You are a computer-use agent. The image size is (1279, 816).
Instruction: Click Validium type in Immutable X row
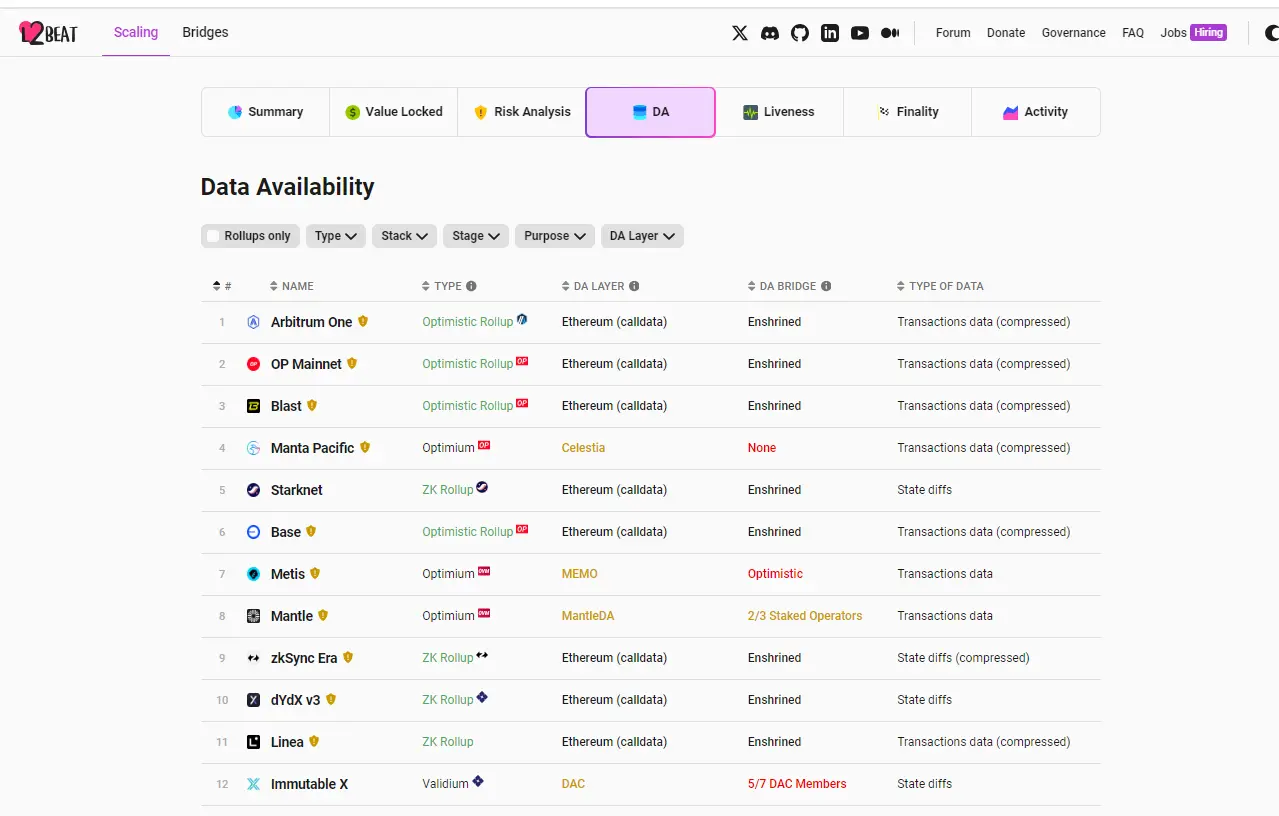445,784
